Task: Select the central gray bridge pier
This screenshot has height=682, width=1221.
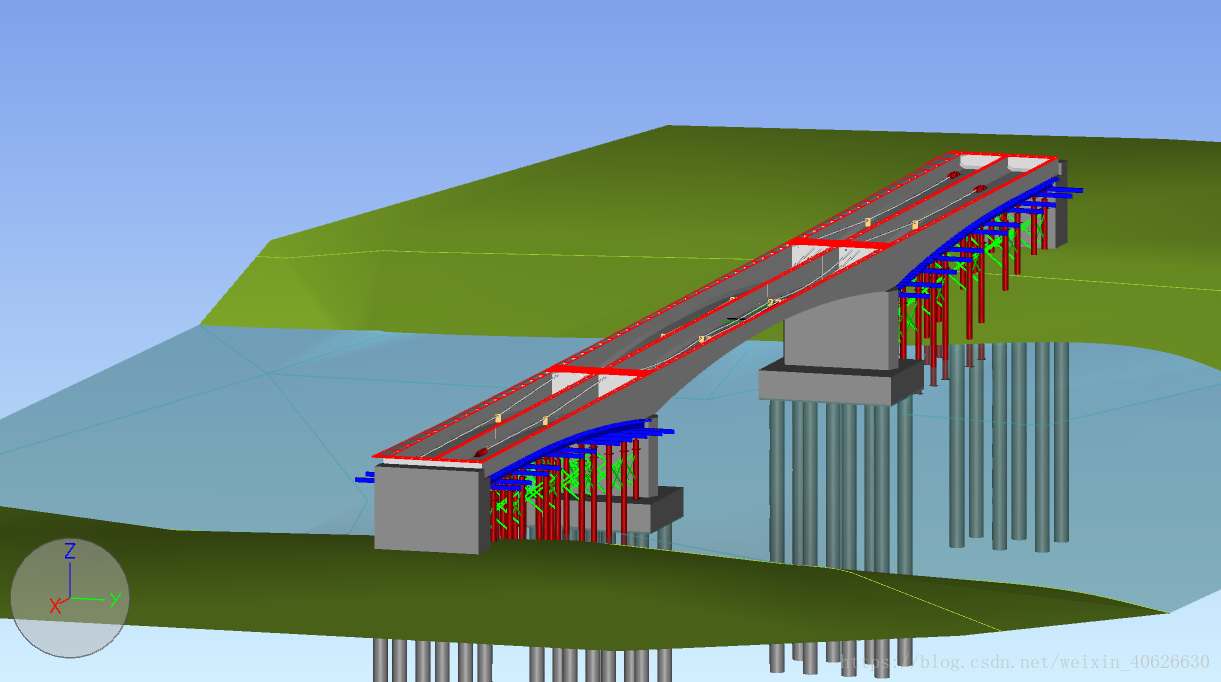Action: (840, 328)
